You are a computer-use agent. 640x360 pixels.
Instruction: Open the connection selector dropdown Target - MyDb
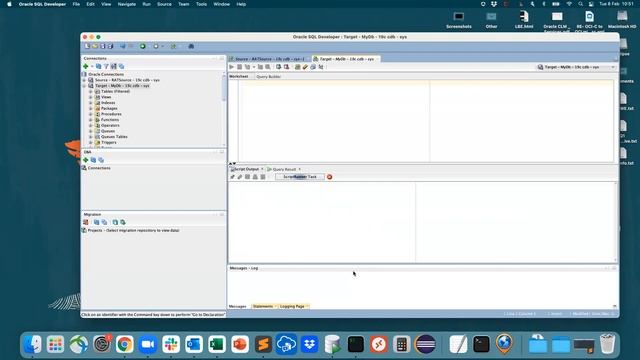pyautogui.click(x=576, y=67)
